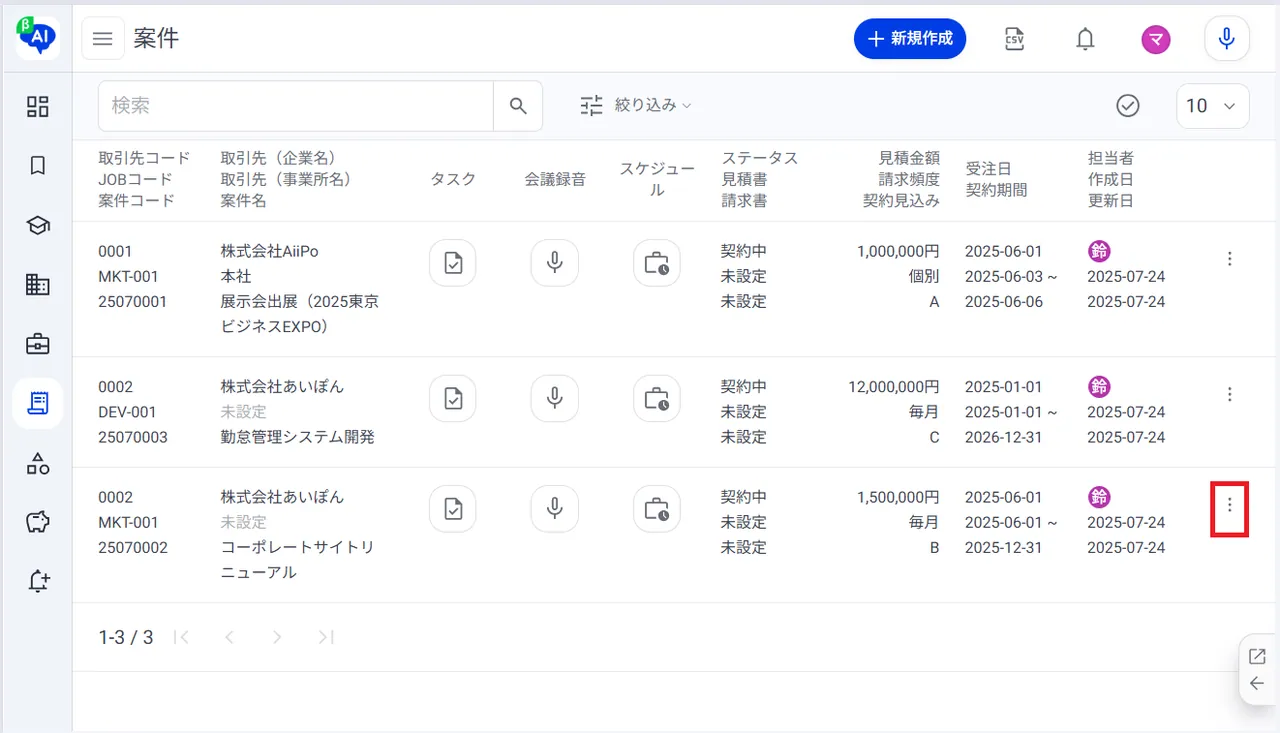Viewport: 1280px width, 733px height.
Task: Click the 新規作成 button
Action: coord(910,39)
